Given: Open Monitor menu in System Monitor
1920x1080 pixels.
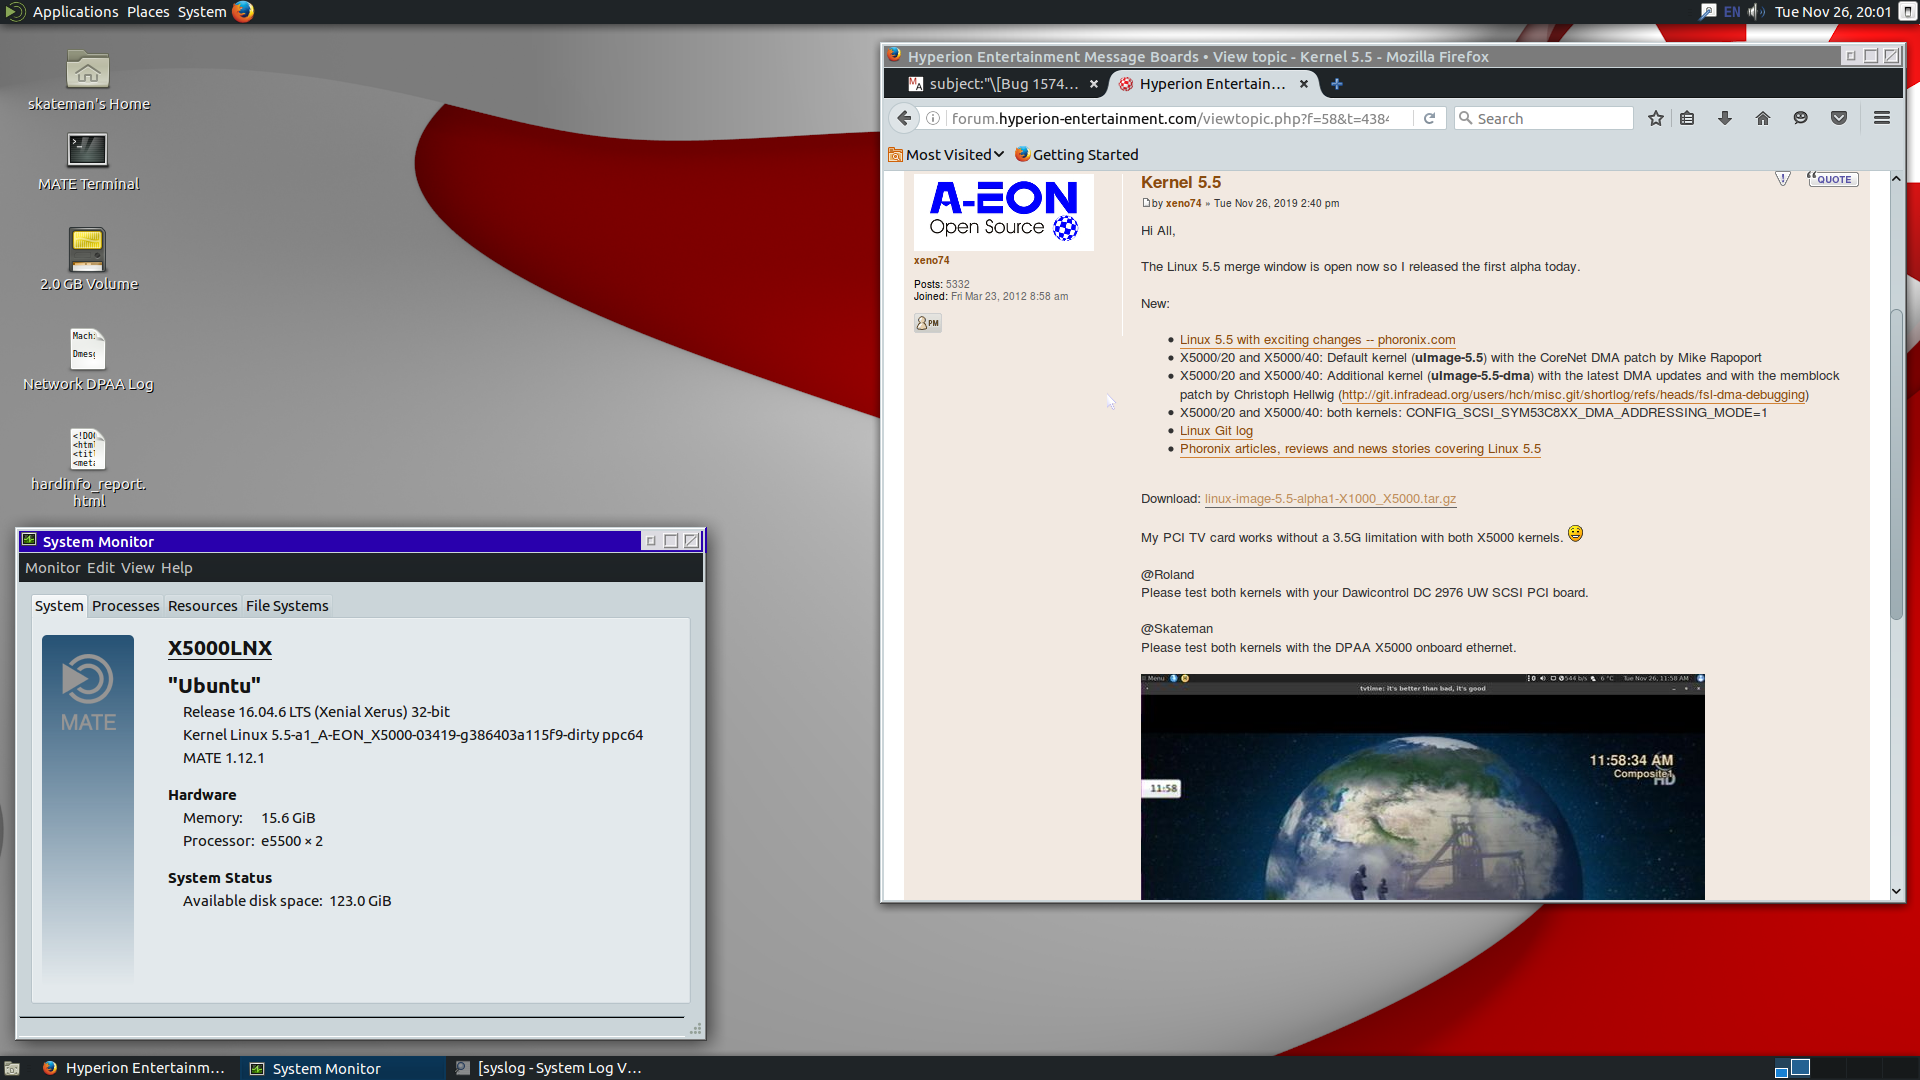Looking at the screenshot, I should [52, 567].
